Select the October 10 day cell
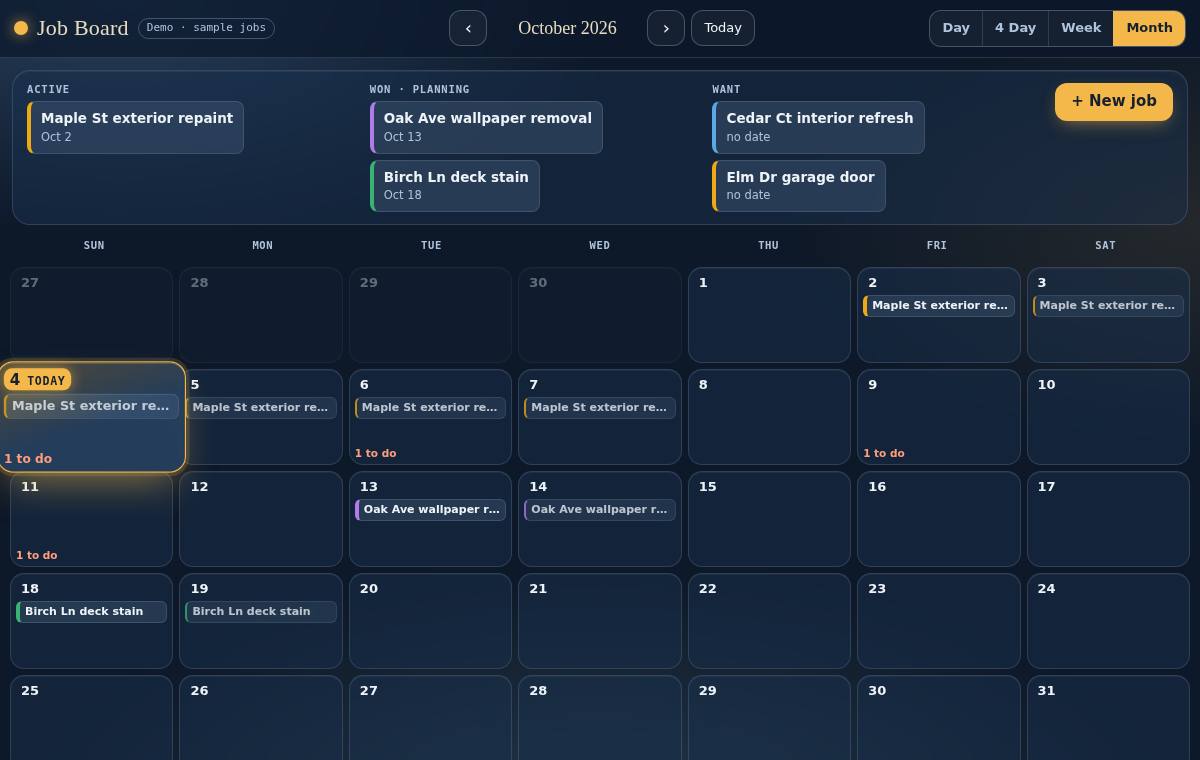This screenshot has height=760, width=1200. pyautogui.click(x=1108, y=417)
